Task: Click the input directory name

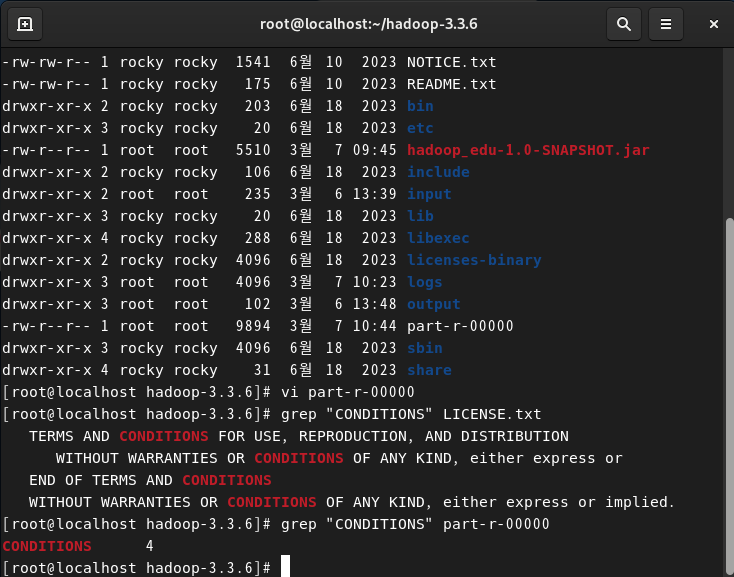Action: [x=429, y=194]
